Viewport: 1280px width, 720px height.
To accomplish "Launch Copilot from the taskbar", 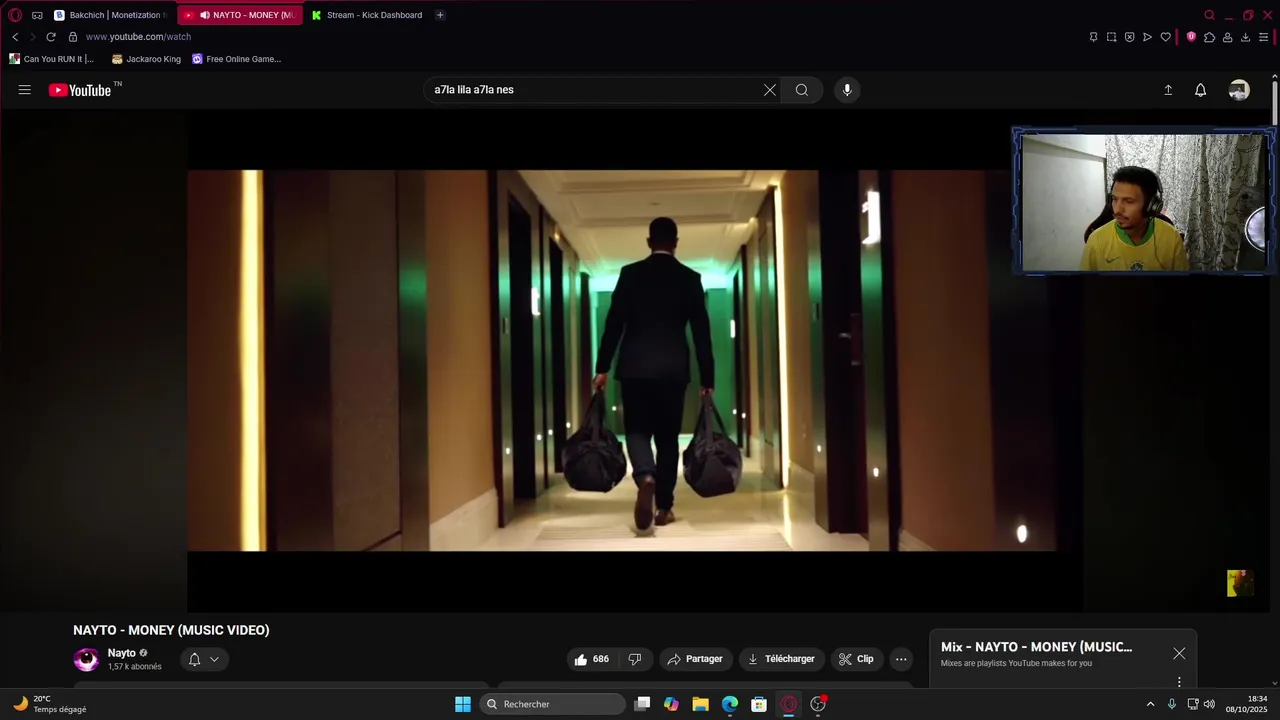I will (x=671, y=704).
